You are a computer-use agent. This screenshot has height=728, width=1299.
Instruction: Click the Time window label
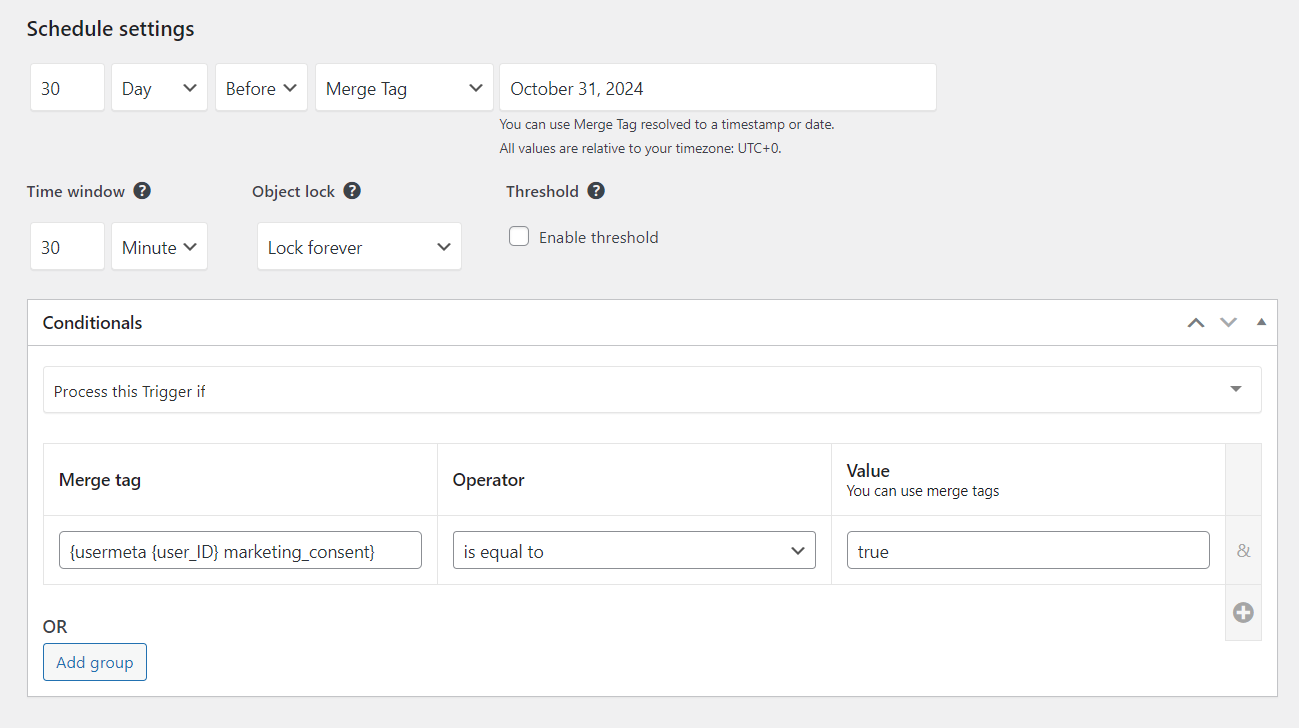click(76, 192)
